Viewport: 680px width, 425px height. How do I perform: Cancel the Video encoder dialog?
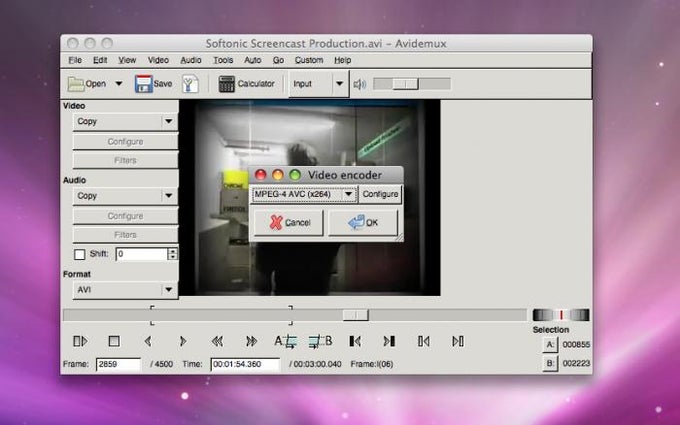(x=289, y=222)
